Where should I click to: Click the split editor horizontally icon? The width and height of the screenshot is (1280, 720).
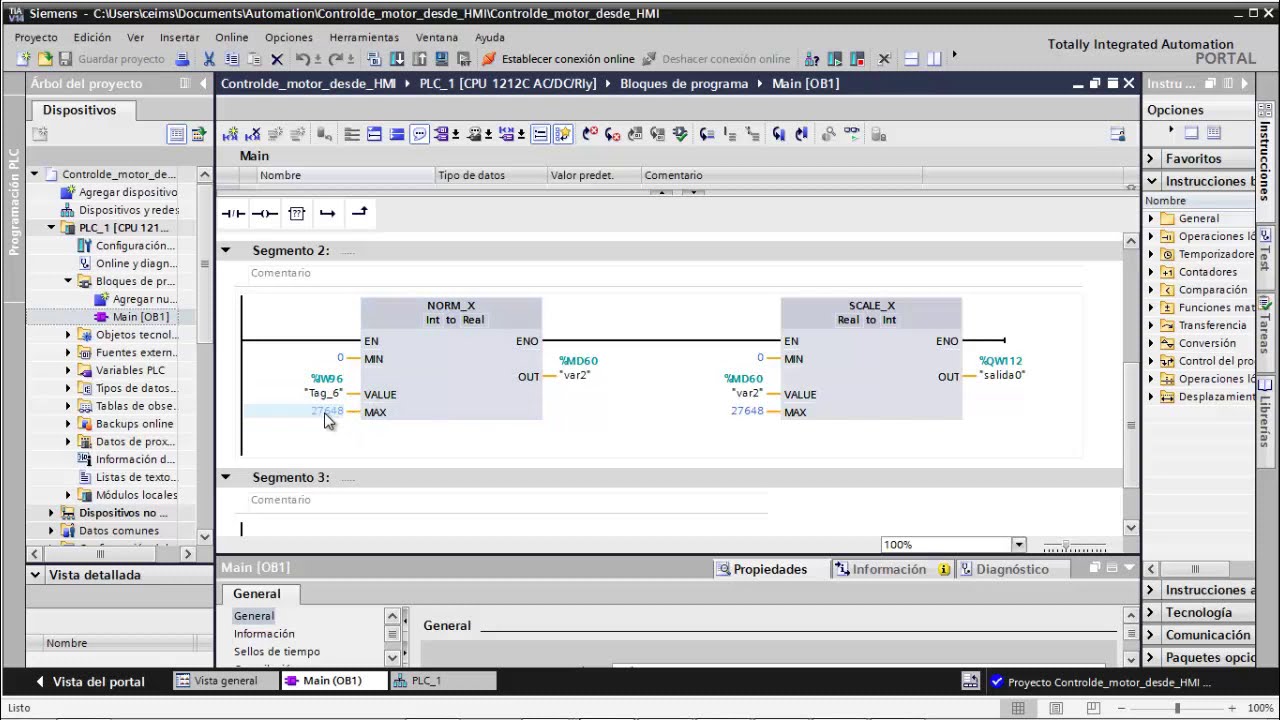tap(911, 59)
